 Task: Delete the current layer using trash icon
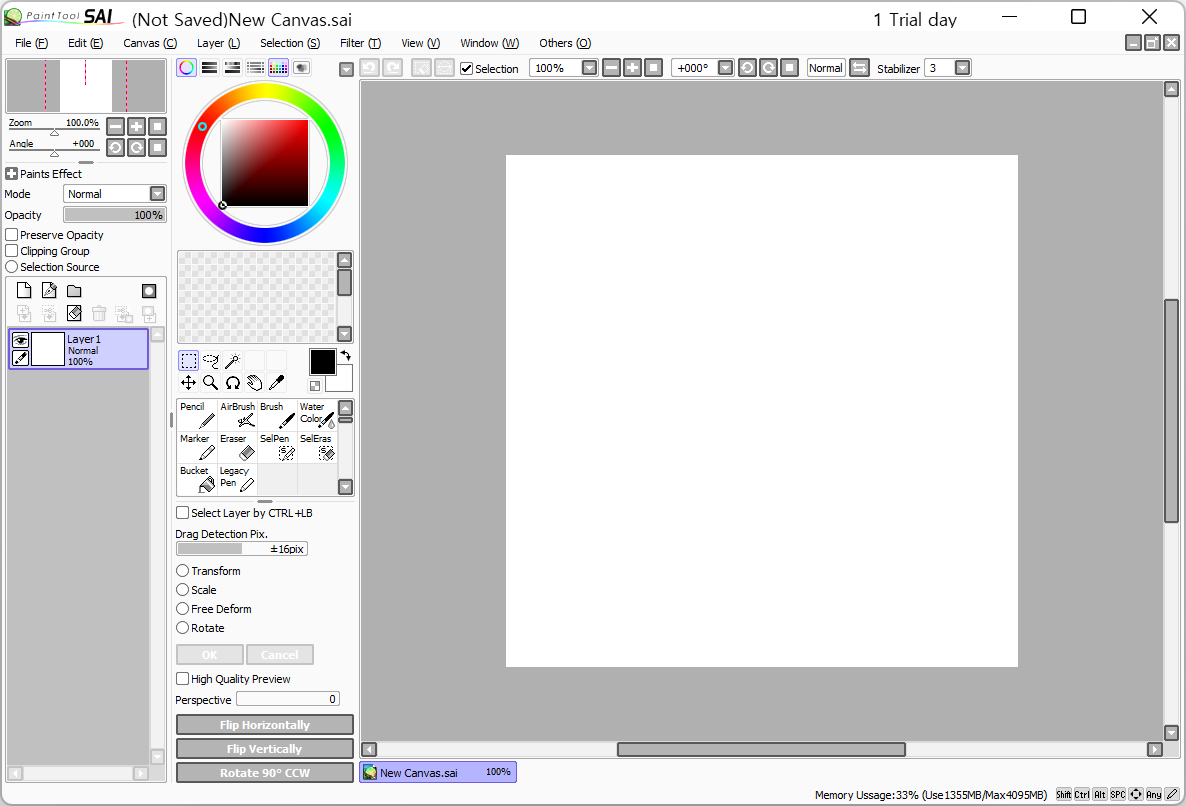[x=98, y=313]
